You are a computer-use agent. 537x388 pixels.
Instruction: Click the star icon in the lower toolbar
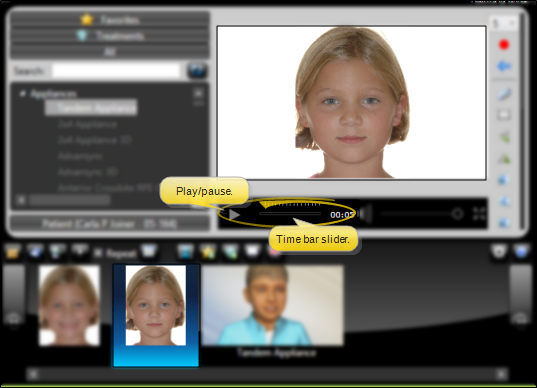[208, 253]
